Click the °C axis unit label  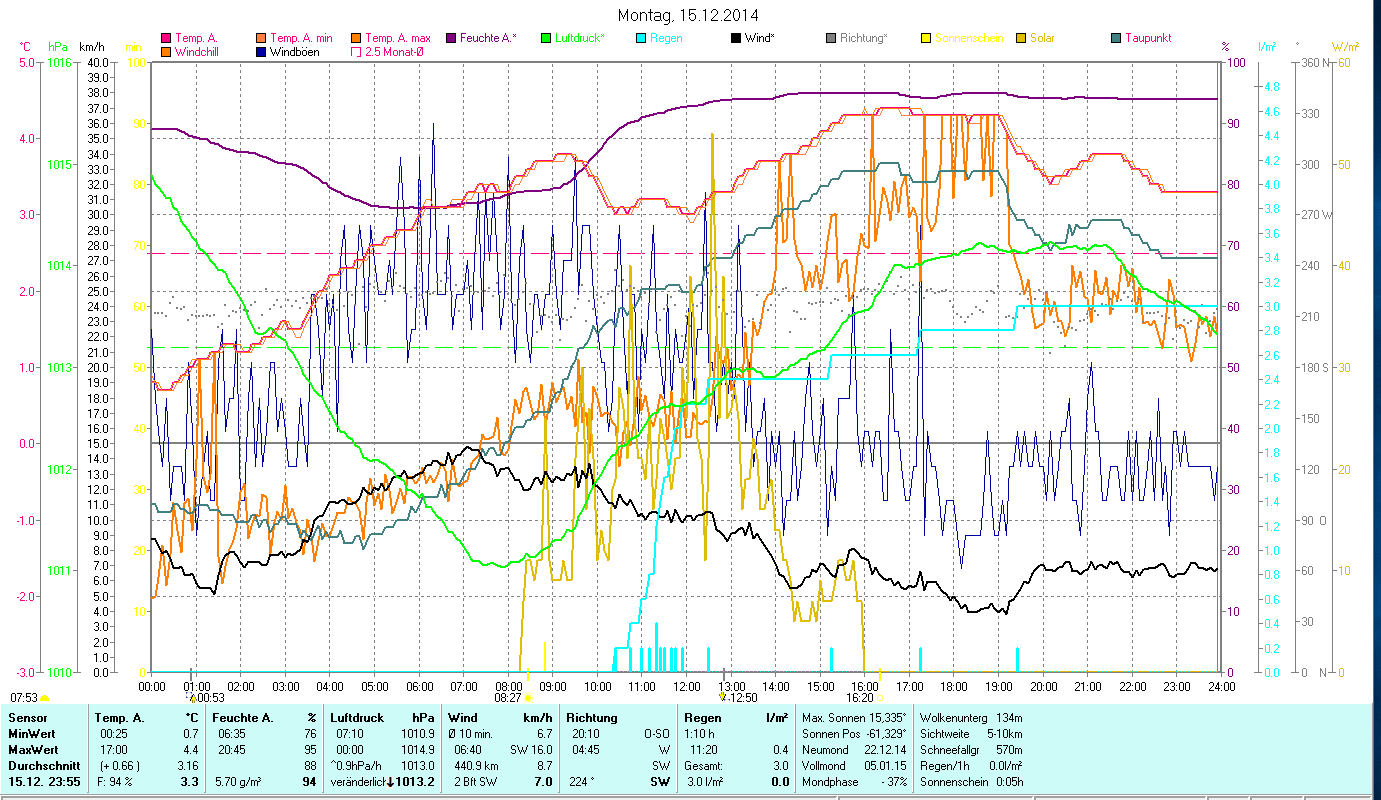(x=26, y=47)
